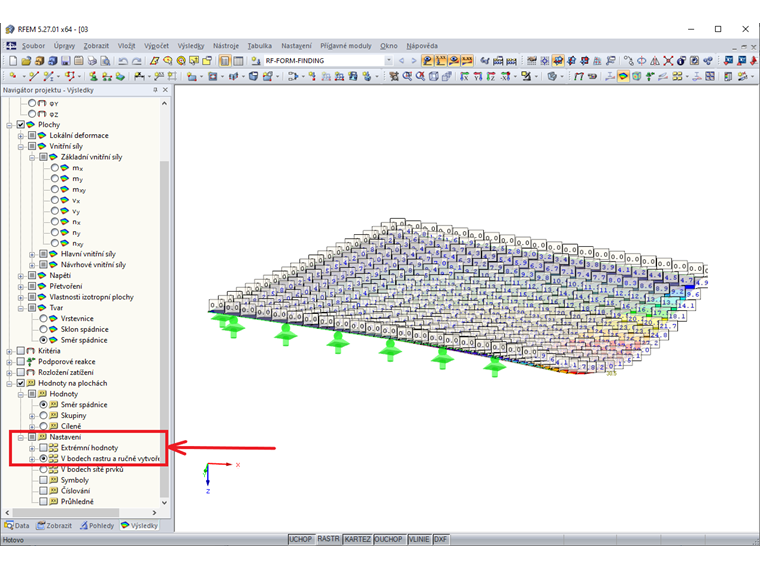
Task: Toggle DXF in the status bar
Action: [441, 539]
